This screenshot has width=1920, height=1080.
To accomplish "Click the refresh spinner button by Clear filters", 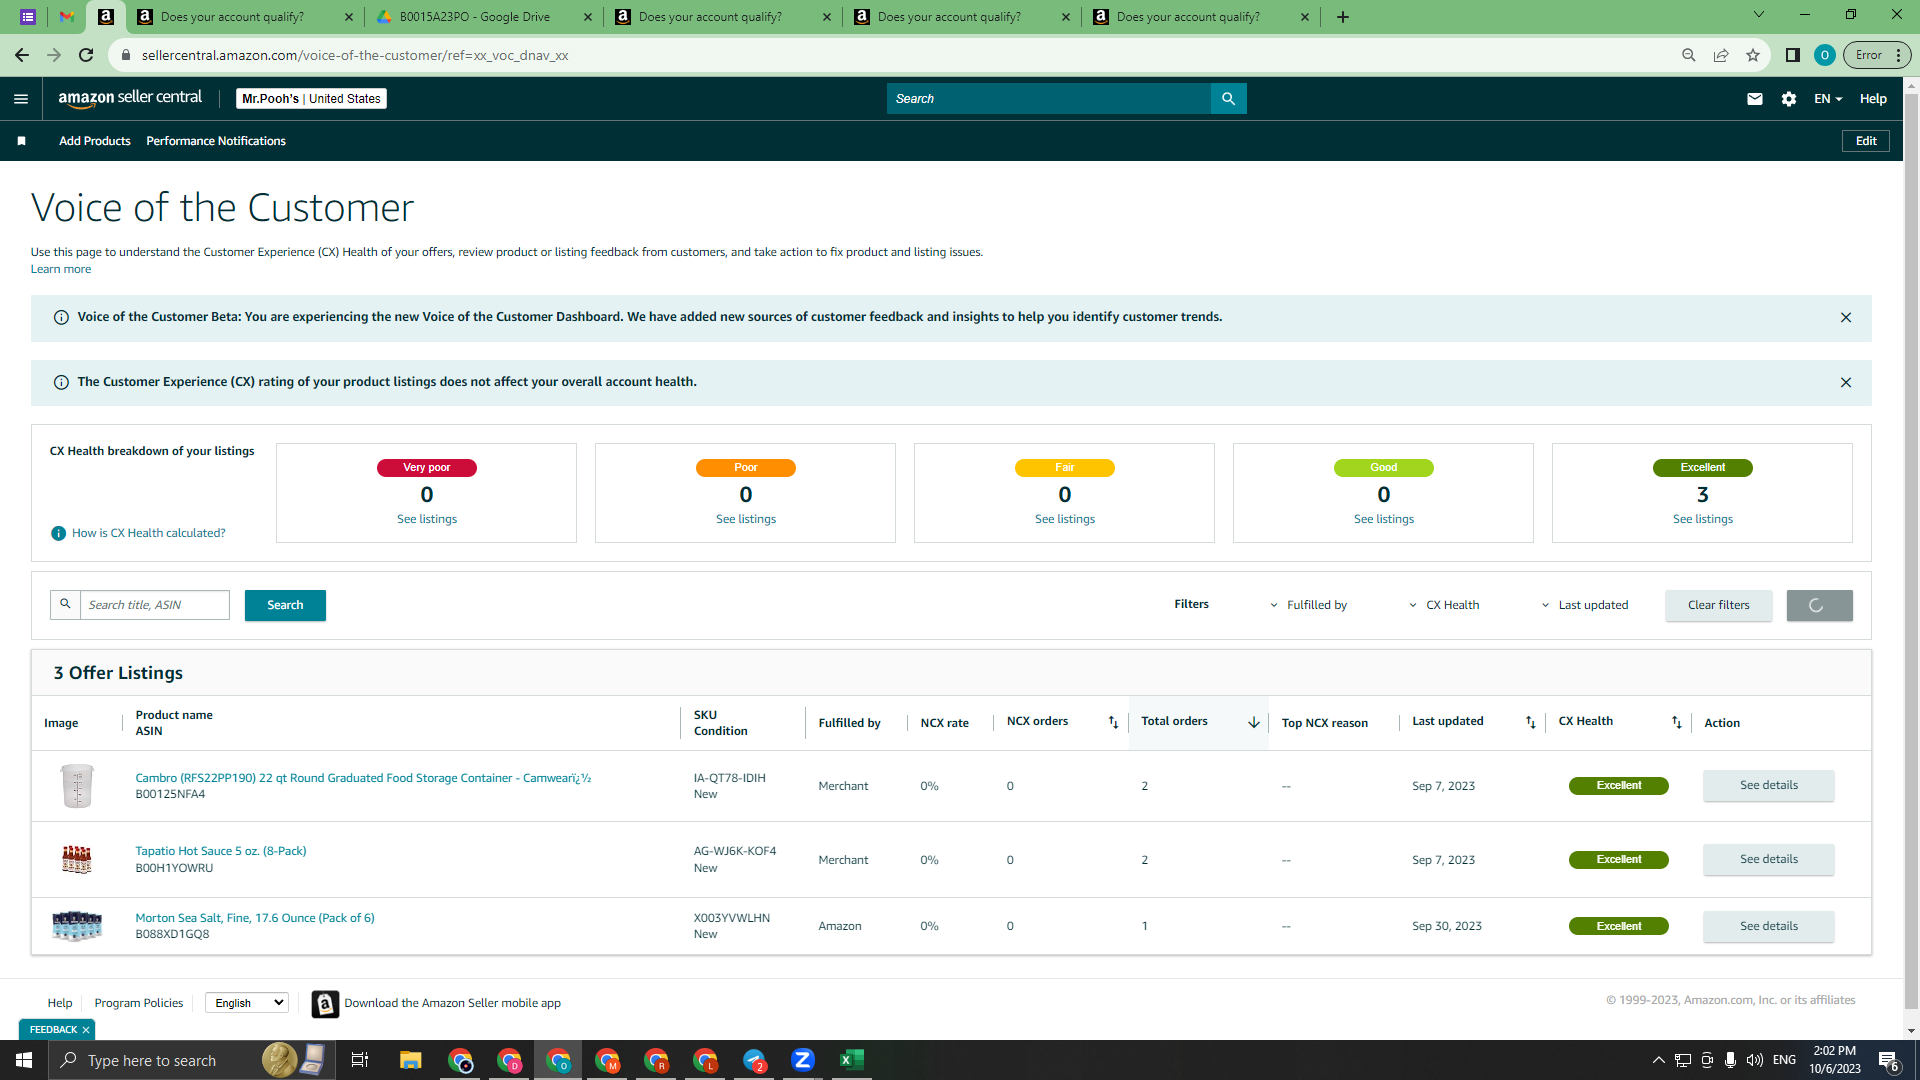I will [1819, 605].
